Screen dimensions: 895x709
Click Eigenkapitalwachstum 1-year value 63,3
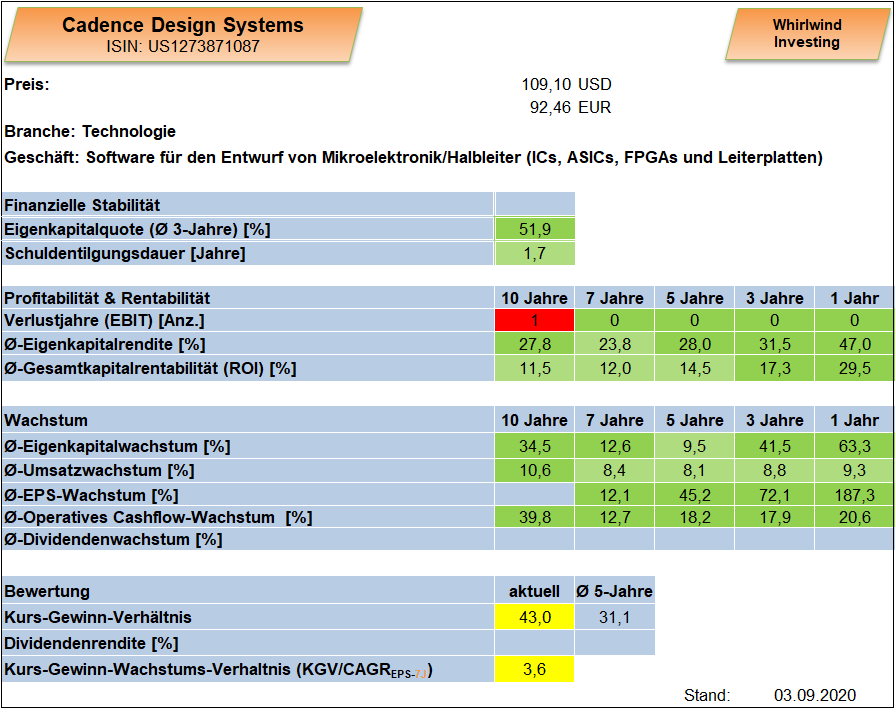tap(854, 446)
